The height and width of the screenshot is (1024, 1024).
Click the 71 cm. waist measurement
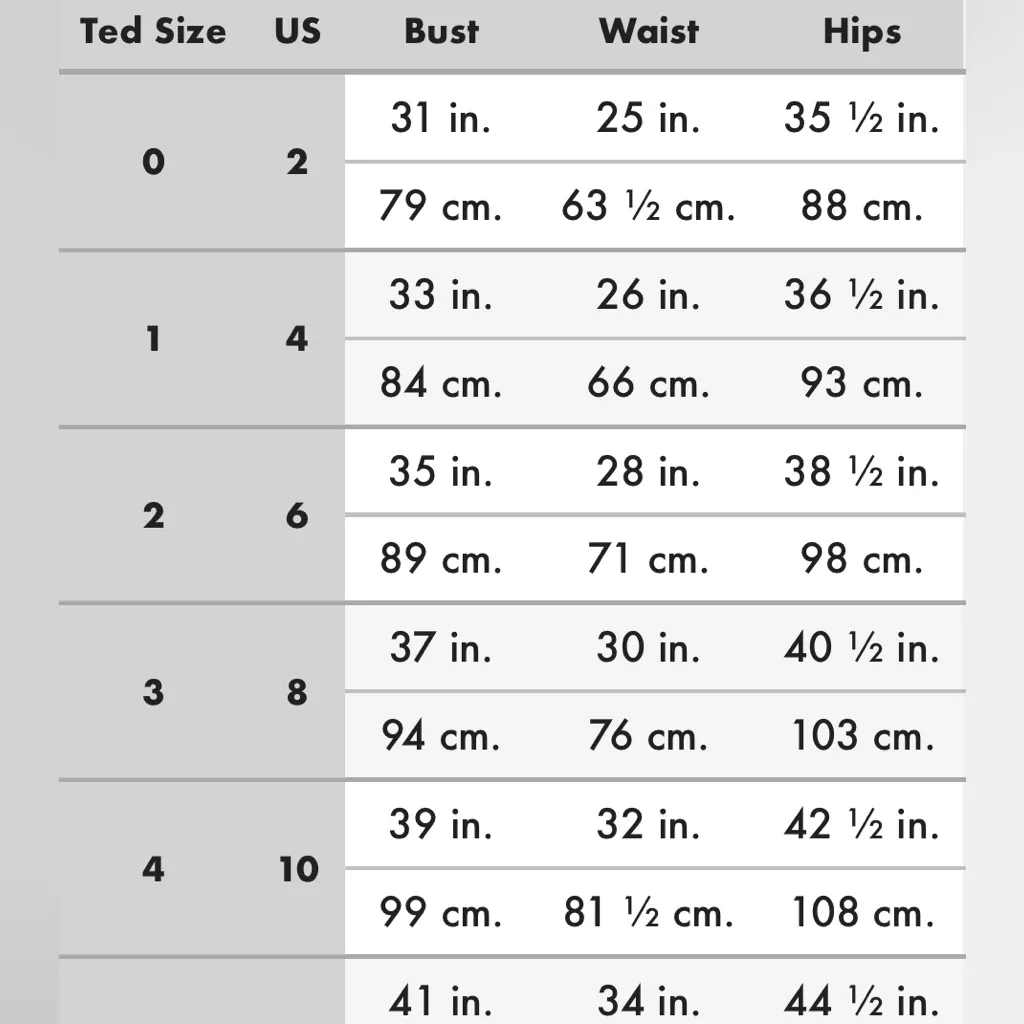click(x=648, y=560)
